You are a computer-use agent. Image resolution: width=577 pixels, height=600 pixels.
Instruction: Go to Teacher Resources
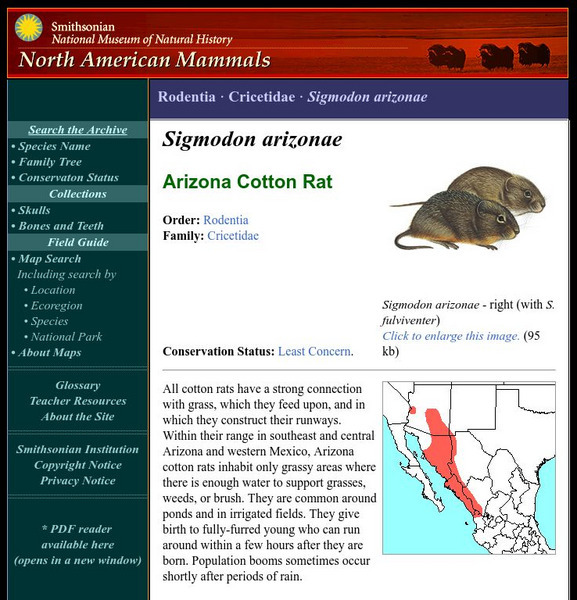[x=78, y=401]
